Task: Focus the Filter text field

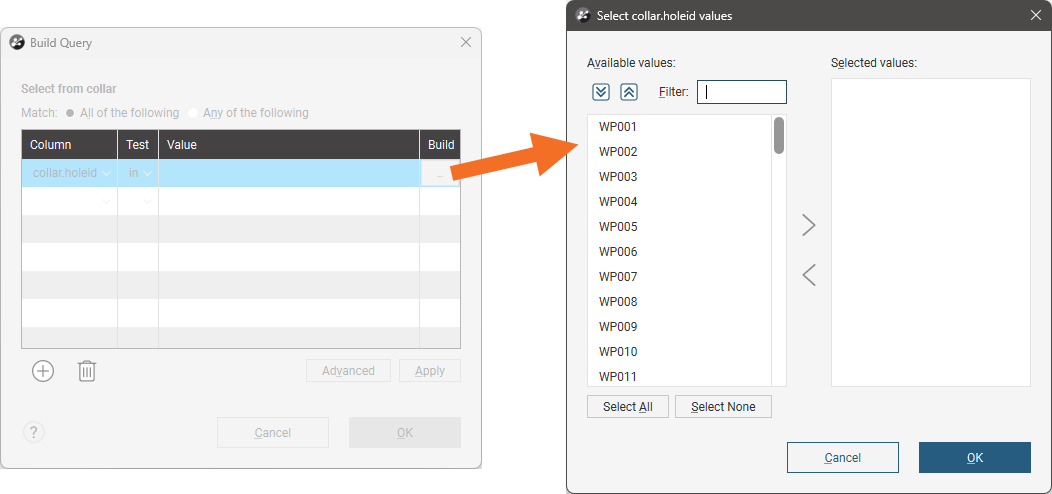Action: [x=742, y=92]
